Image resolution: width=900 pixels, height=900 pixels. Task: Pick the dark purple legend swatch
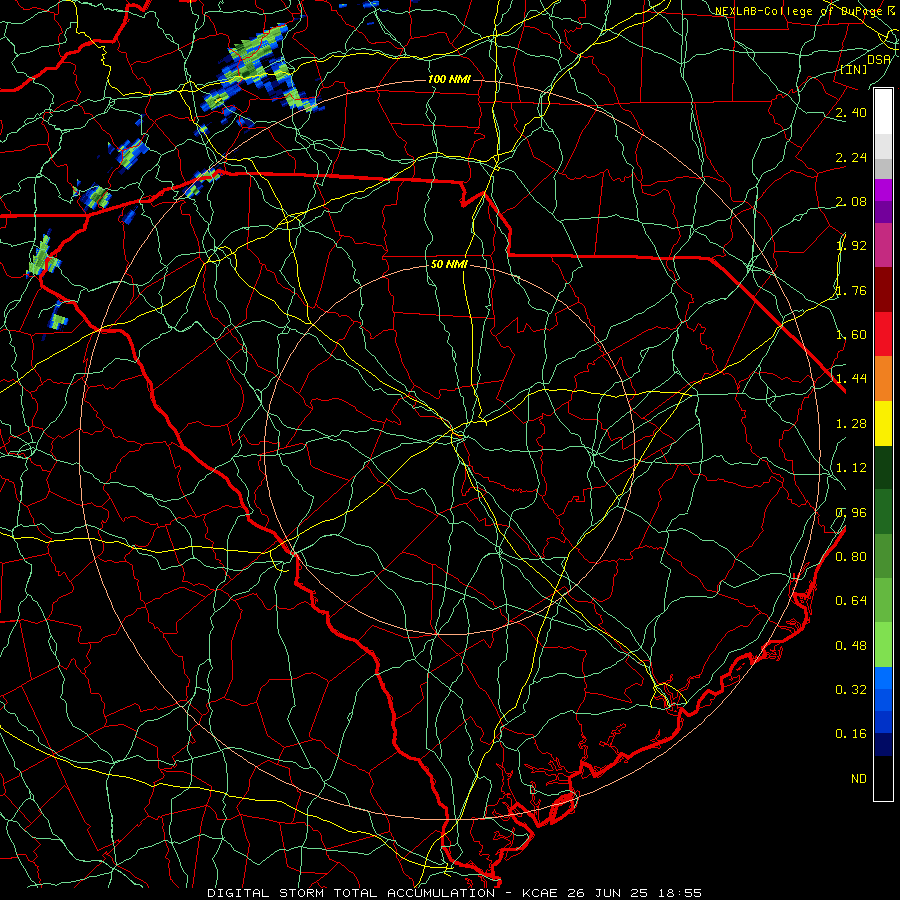[883, 212]
